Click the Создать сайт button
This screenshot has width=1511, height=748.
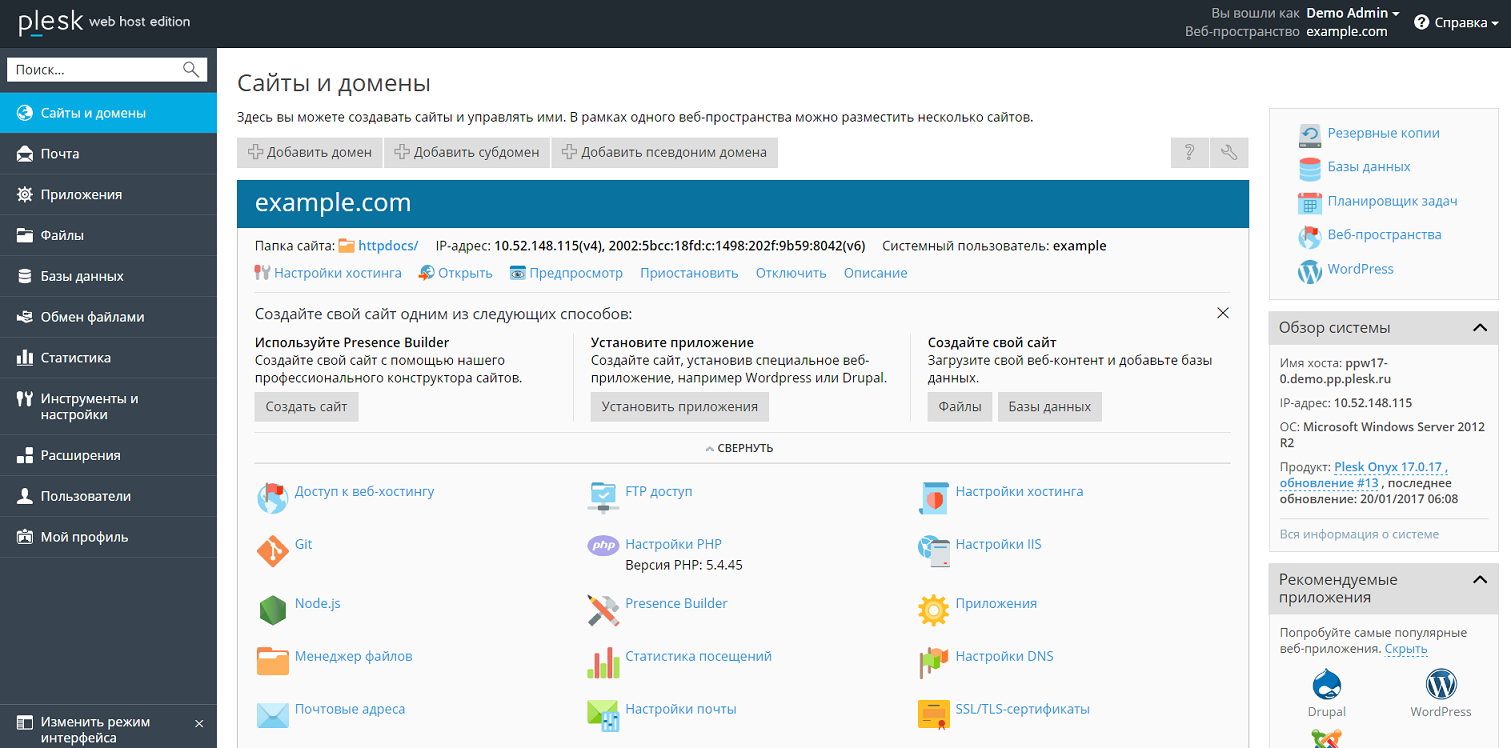pyautogui.click(x=307, y=407)
